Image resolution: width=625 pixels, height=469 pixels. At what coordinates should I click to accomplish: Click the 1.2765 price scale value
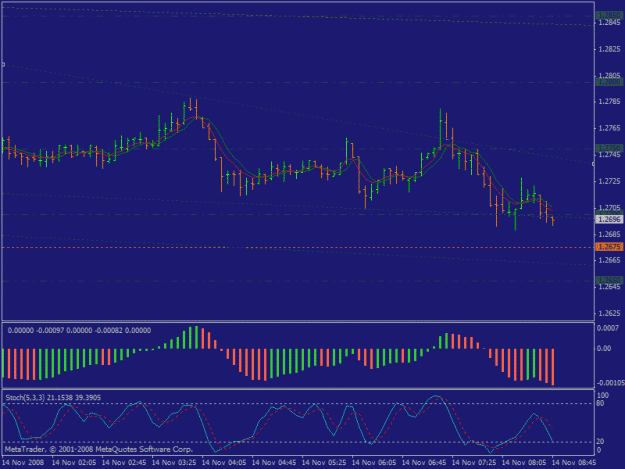[609, 128]
